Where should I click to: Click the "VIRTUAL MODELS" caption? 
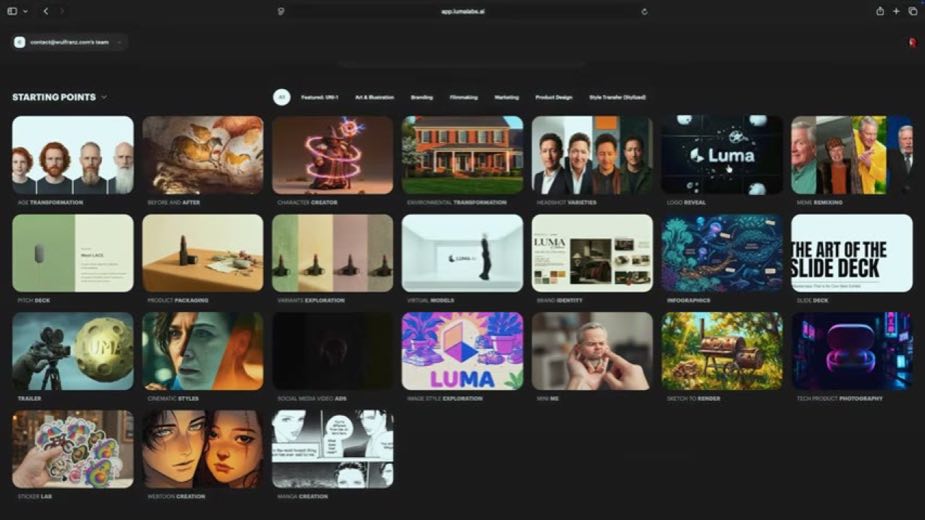click(x=431, y=300)
